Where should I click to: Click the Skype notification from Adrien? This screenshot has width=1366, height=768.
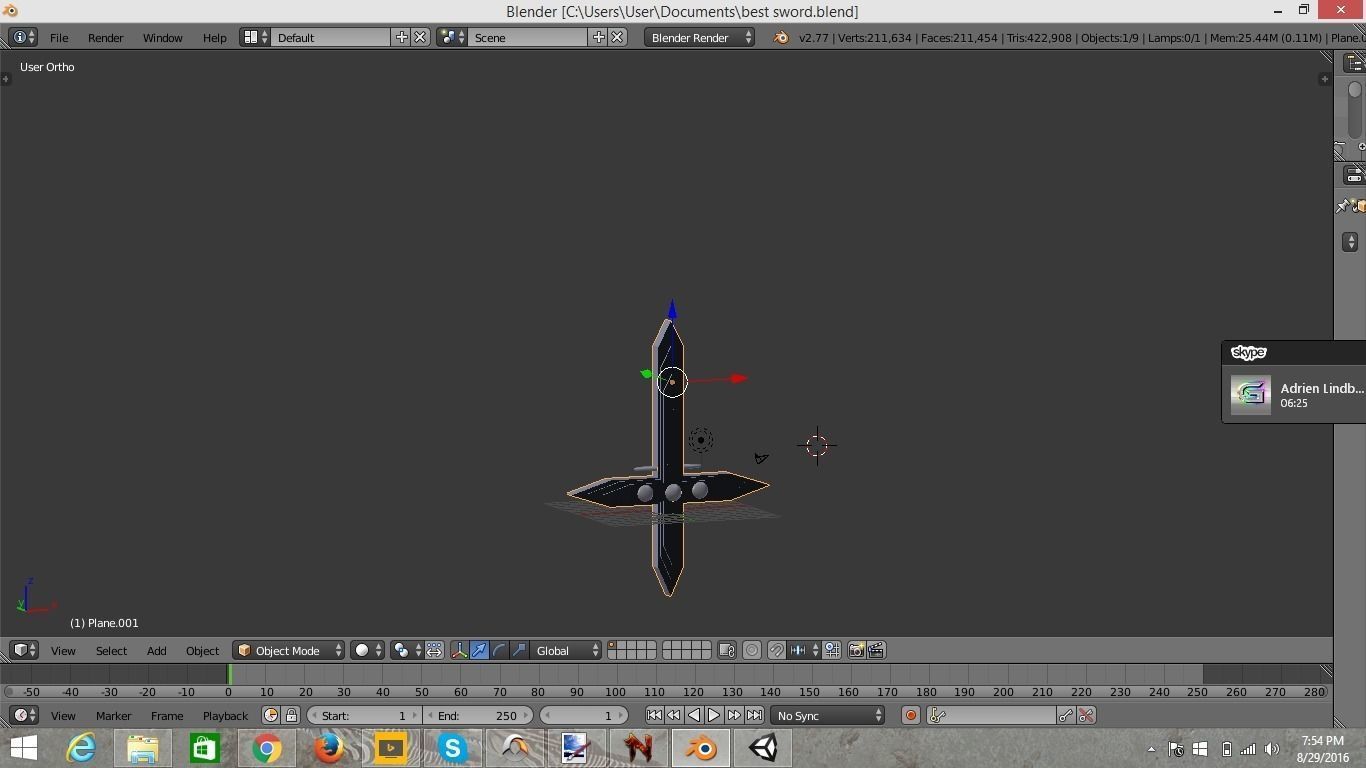click(x=1294, y=382)
